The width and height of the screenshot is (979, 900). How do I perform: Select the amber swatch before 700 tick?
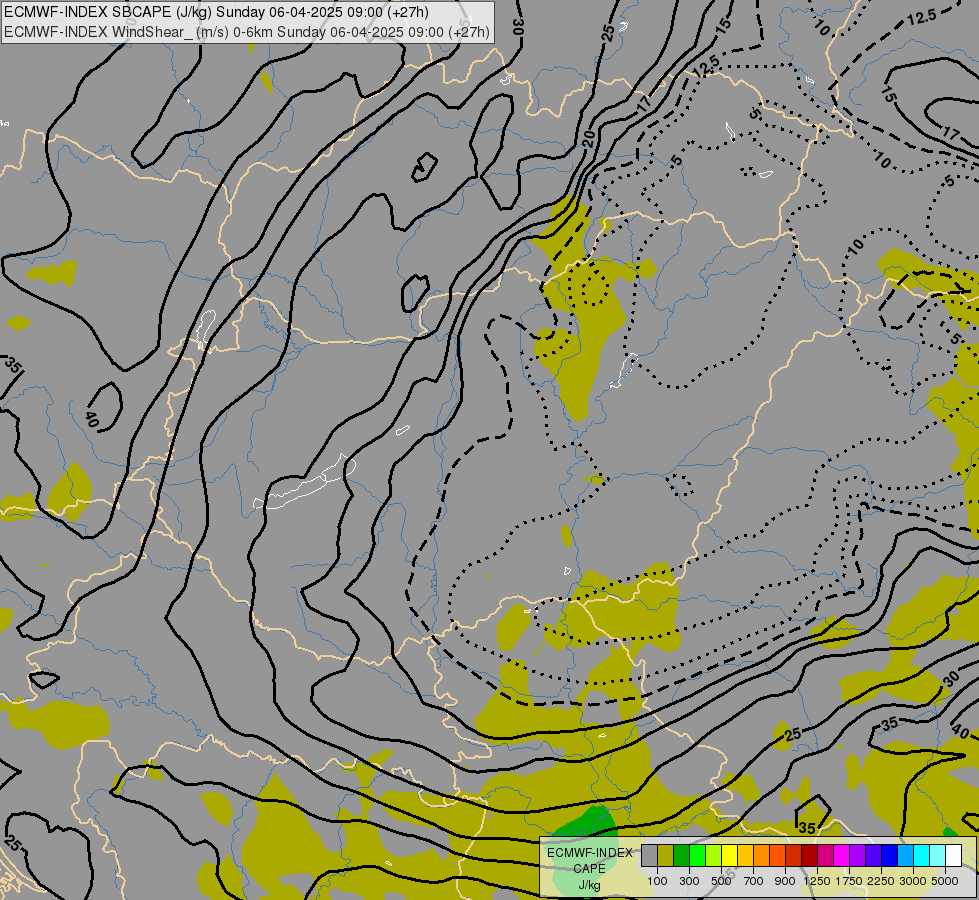click(x=745, y=856)
